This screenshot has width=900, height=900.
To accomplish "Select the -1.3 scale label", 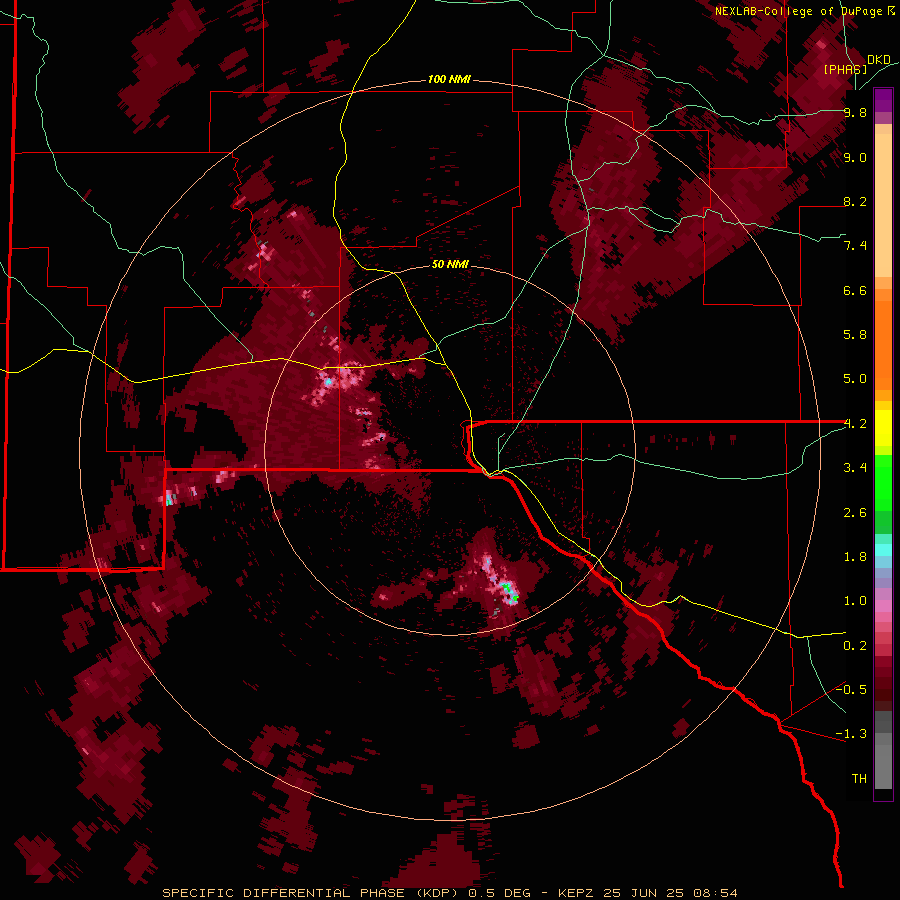I will tap(851, 734).
